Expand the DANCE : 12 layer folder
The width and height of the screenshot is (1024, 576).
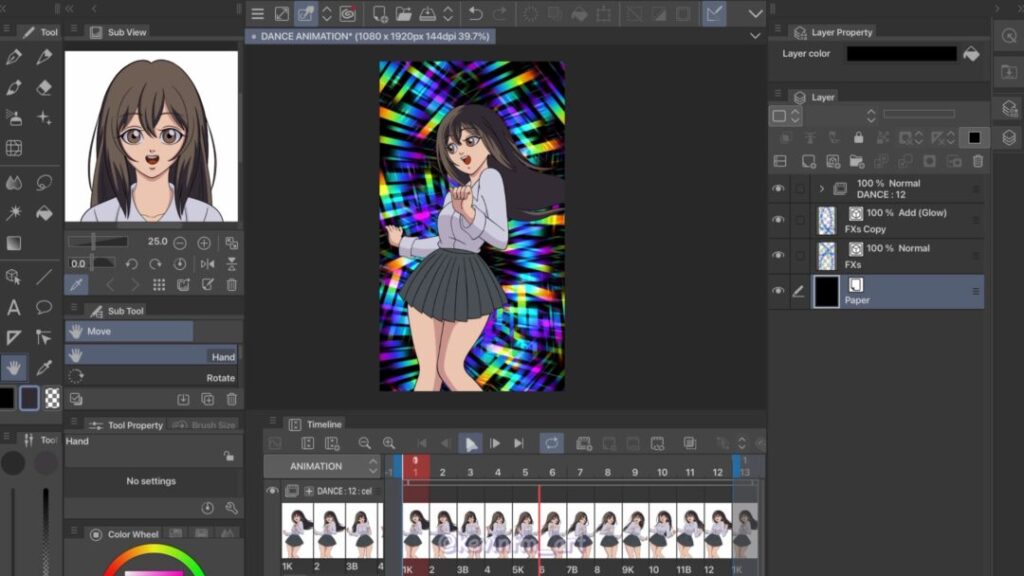[822, 189]
